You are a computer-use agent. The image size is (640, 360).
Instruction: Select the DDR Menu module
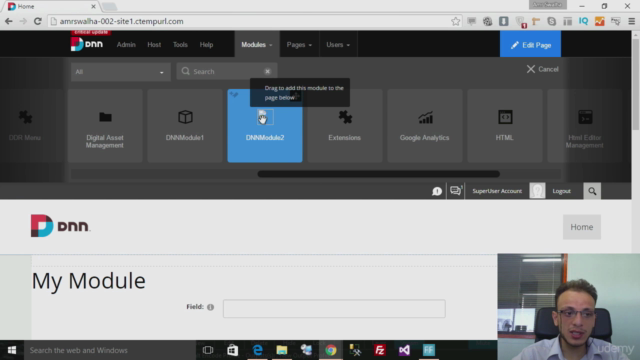click(x=25, y=126)
